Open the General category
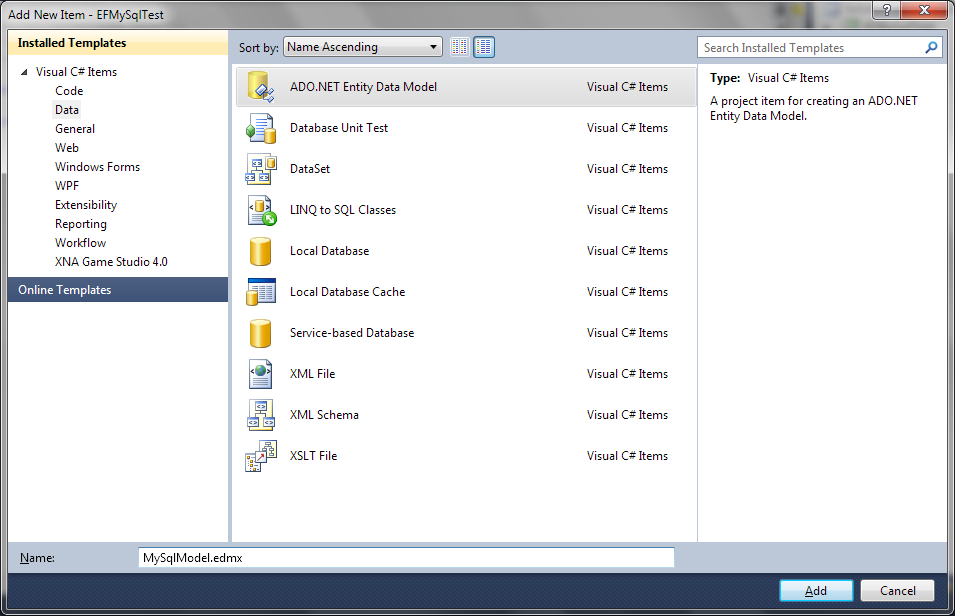This screenshot has height=616, width=955. [x=75, y=129]
